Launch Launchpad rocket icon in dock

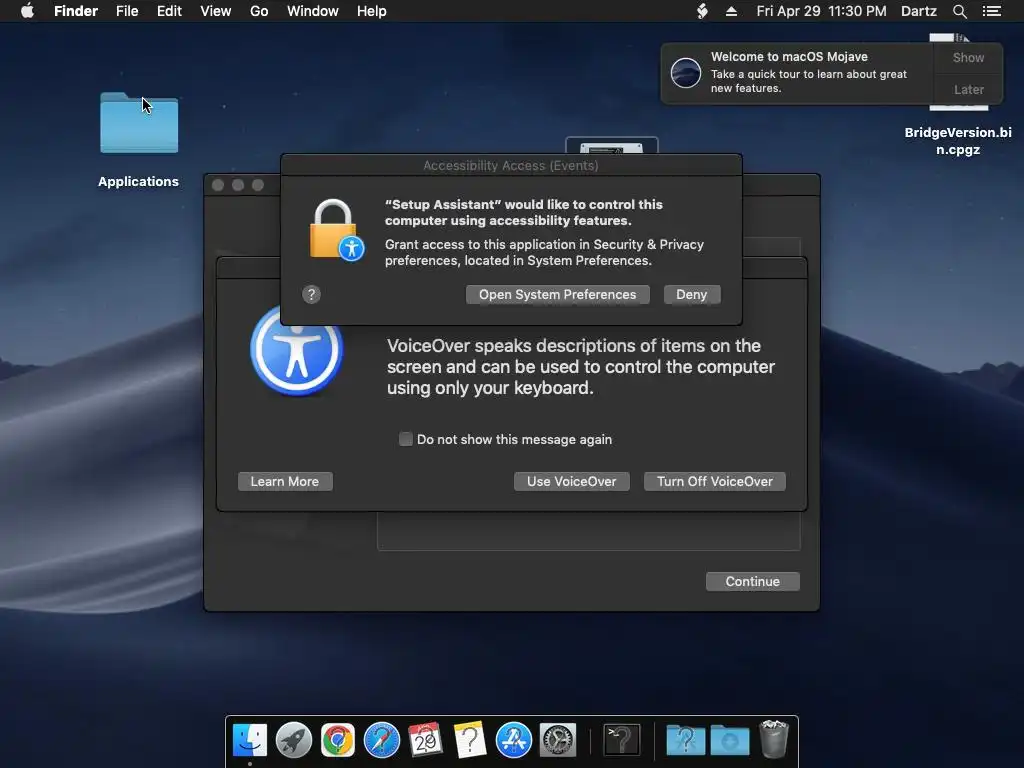point(294,740)
